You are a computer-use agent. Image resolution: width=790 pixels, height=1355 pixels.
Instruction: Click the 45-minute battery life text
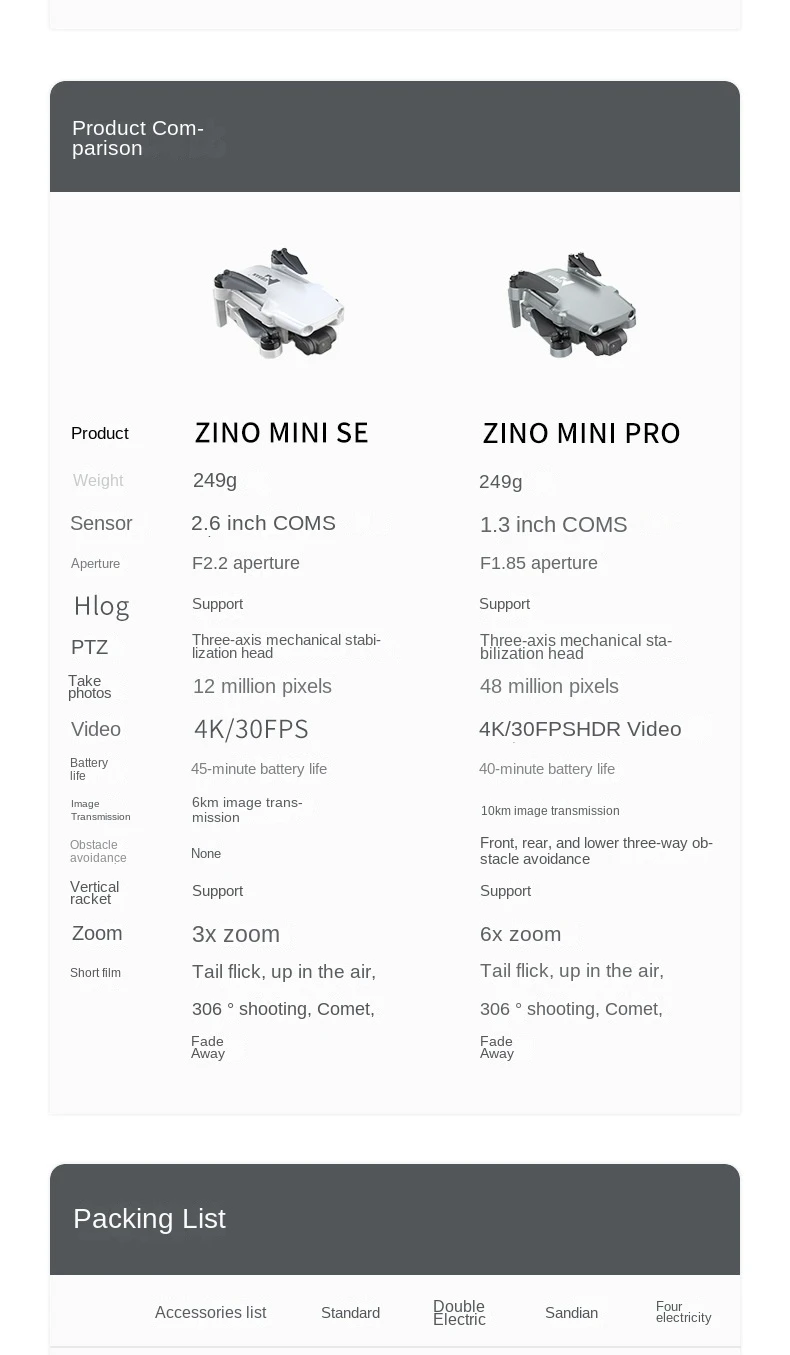(259, 769)
